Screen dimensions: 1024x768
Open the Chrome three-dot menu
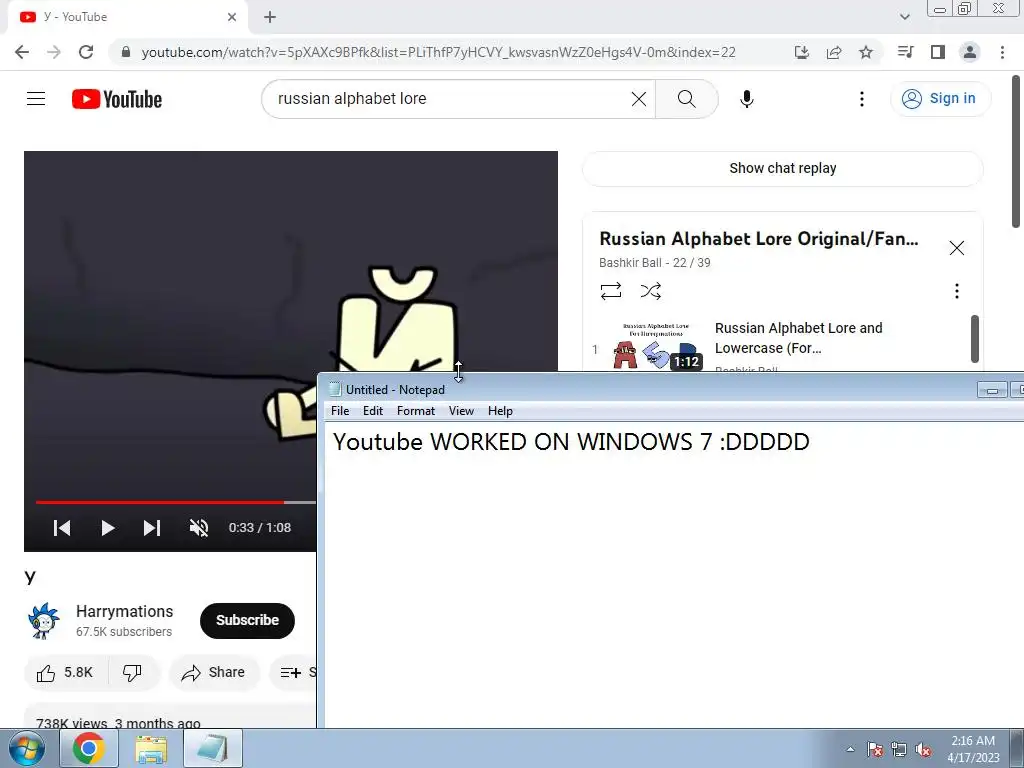1002,52
